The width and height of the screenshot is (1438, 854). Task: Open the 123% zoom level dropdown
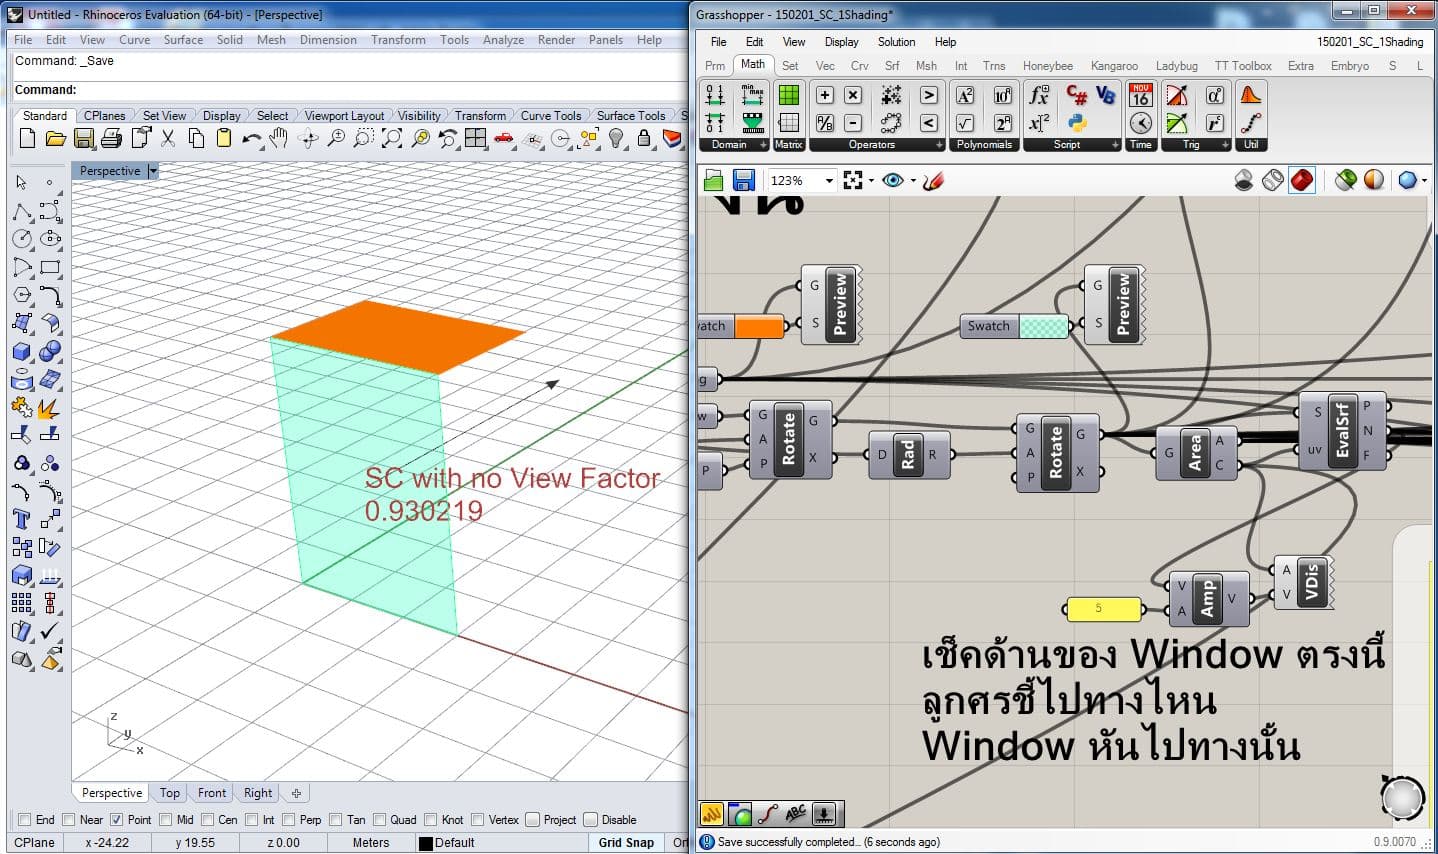coord(829,181)
